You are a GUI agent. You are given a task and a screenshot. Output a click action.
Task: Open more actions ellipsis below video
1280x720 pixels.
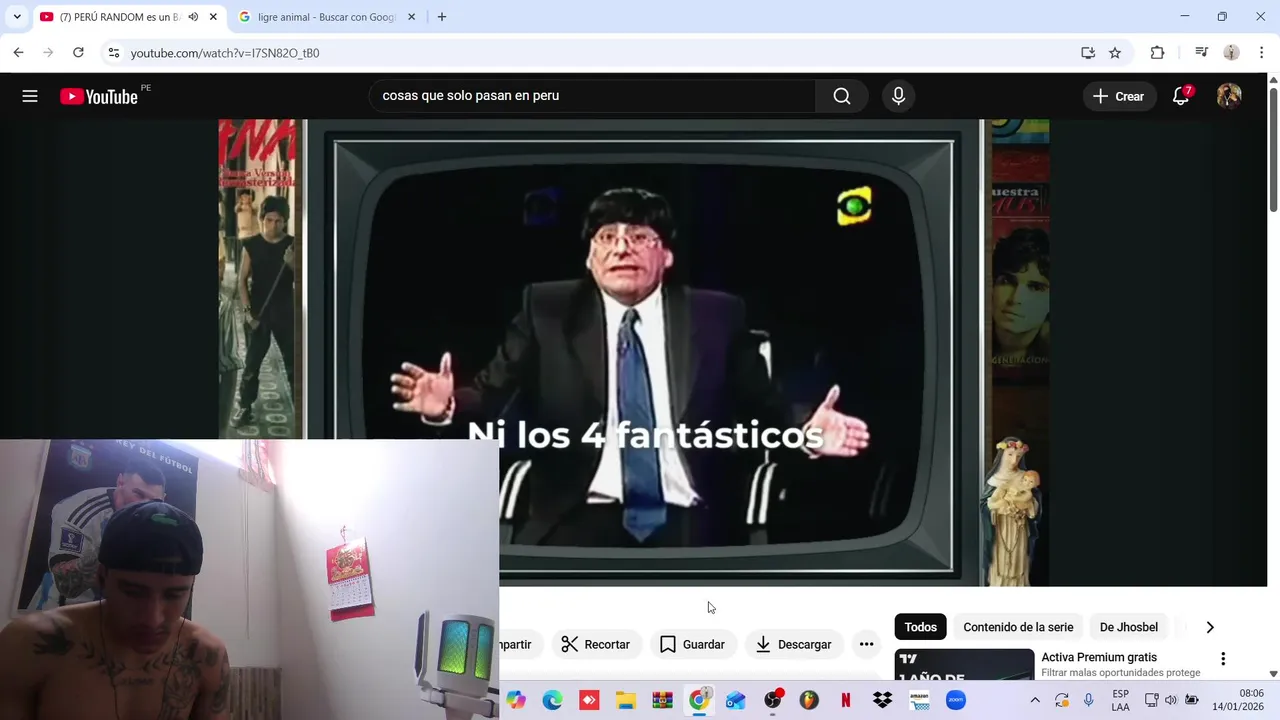point(866,644)
